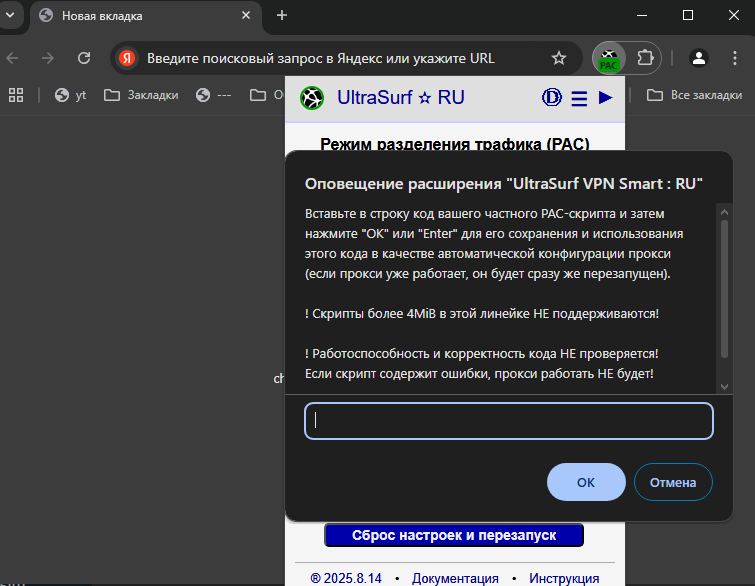The image size is (755, 586).
Task: Click the line 'Скрипты более 4MiB...'
Action: pos(482,313)
